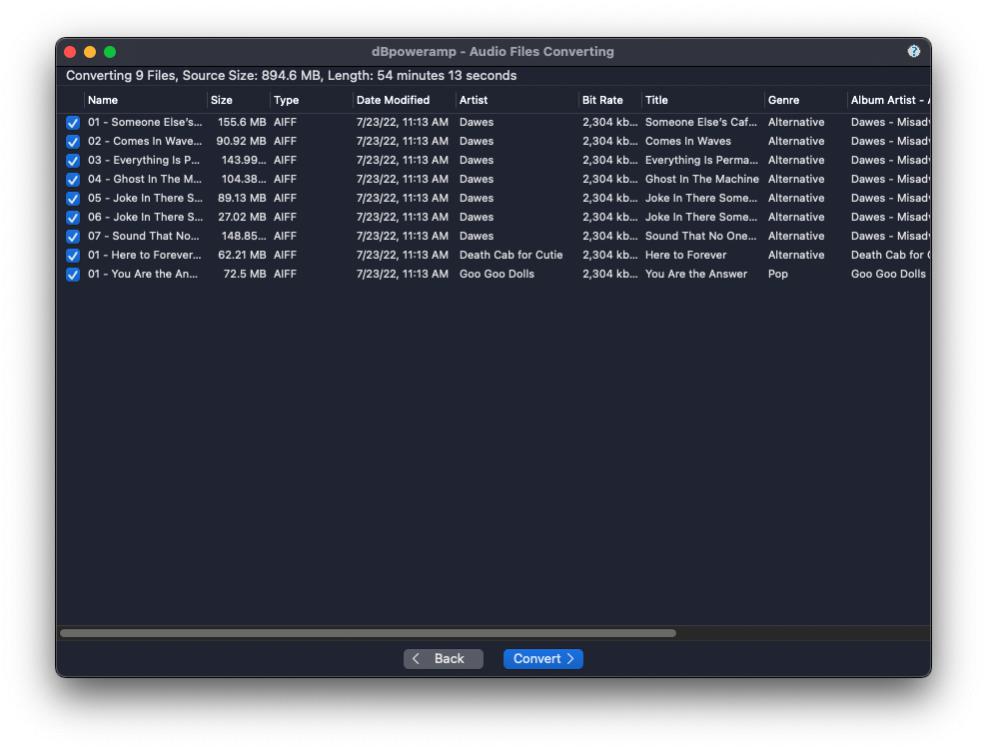This screenshot has height=751, width=987.
Task: Click the Everything Is Perma... title cell
Action: click(x=702, y=160)
